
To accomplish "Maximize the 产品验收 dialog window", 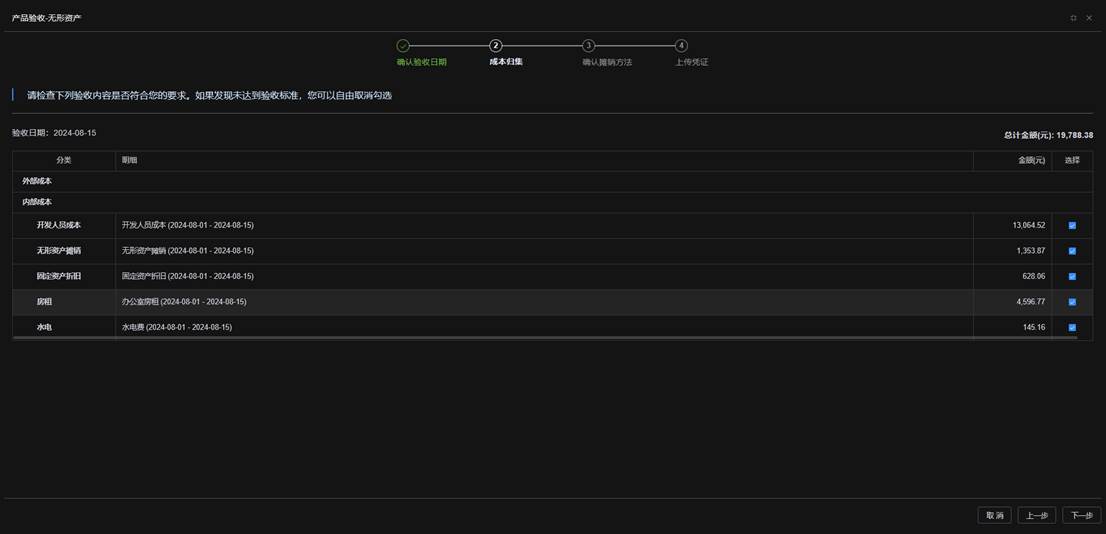I will pos(1073,18).
